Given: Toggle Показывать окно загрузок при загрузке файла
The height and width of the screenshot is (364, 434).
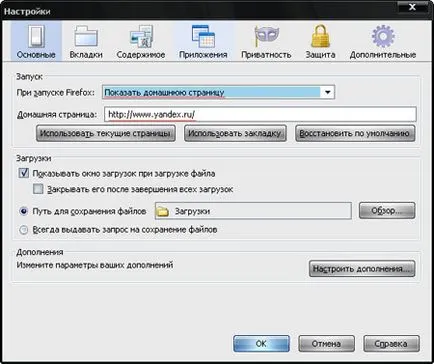Looking at the screenshot, I should pyautogui.click(x=24, y=173).
